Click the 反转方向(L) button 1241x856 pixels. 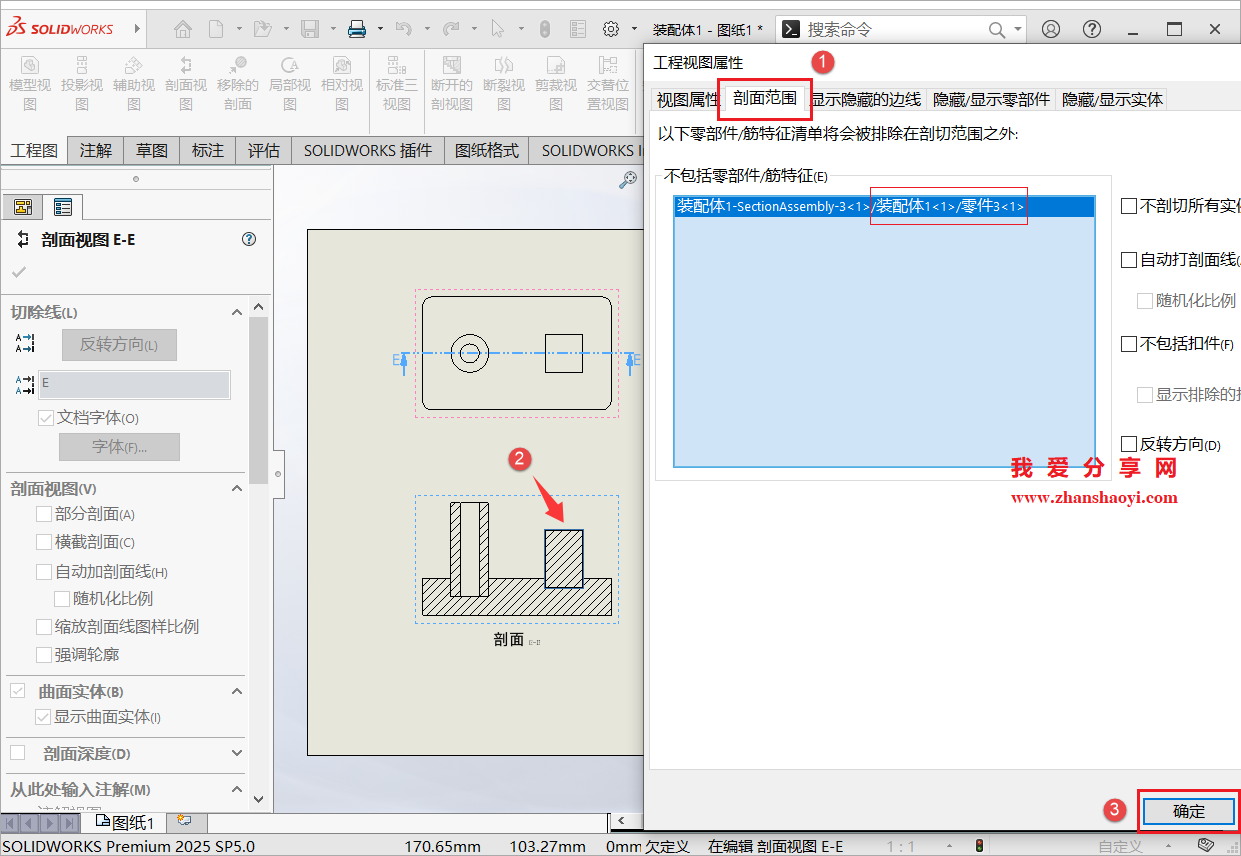pos(119,344)
